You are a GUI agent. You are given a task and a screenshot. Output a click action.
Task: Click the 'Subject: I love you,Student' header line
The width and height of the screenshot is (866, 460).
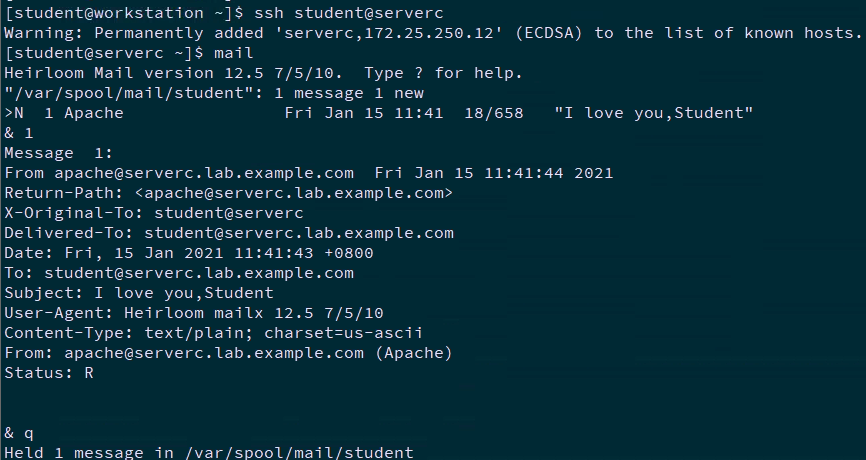pyautogui.click(x=138, y=293)
